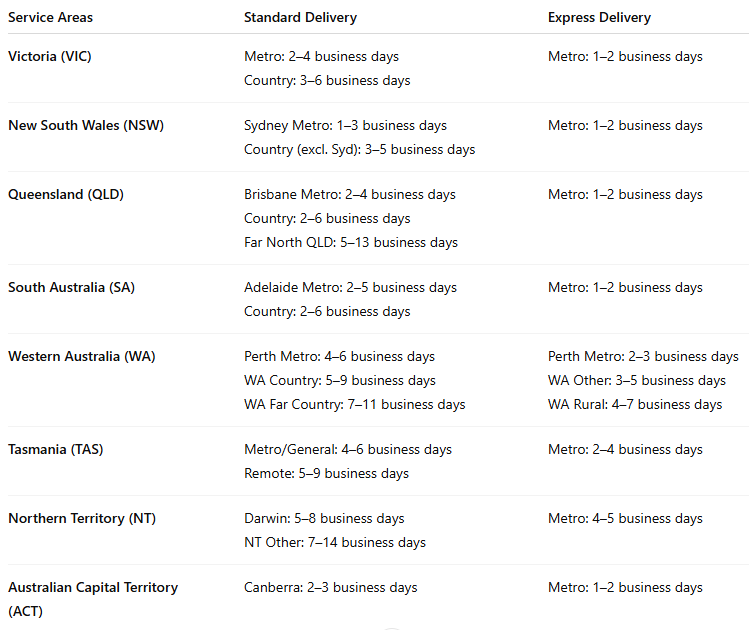Viewport: 749px width, 630px height.
Task: Select the Adelaide Metro delivery time text
Action: pos(350,288)
